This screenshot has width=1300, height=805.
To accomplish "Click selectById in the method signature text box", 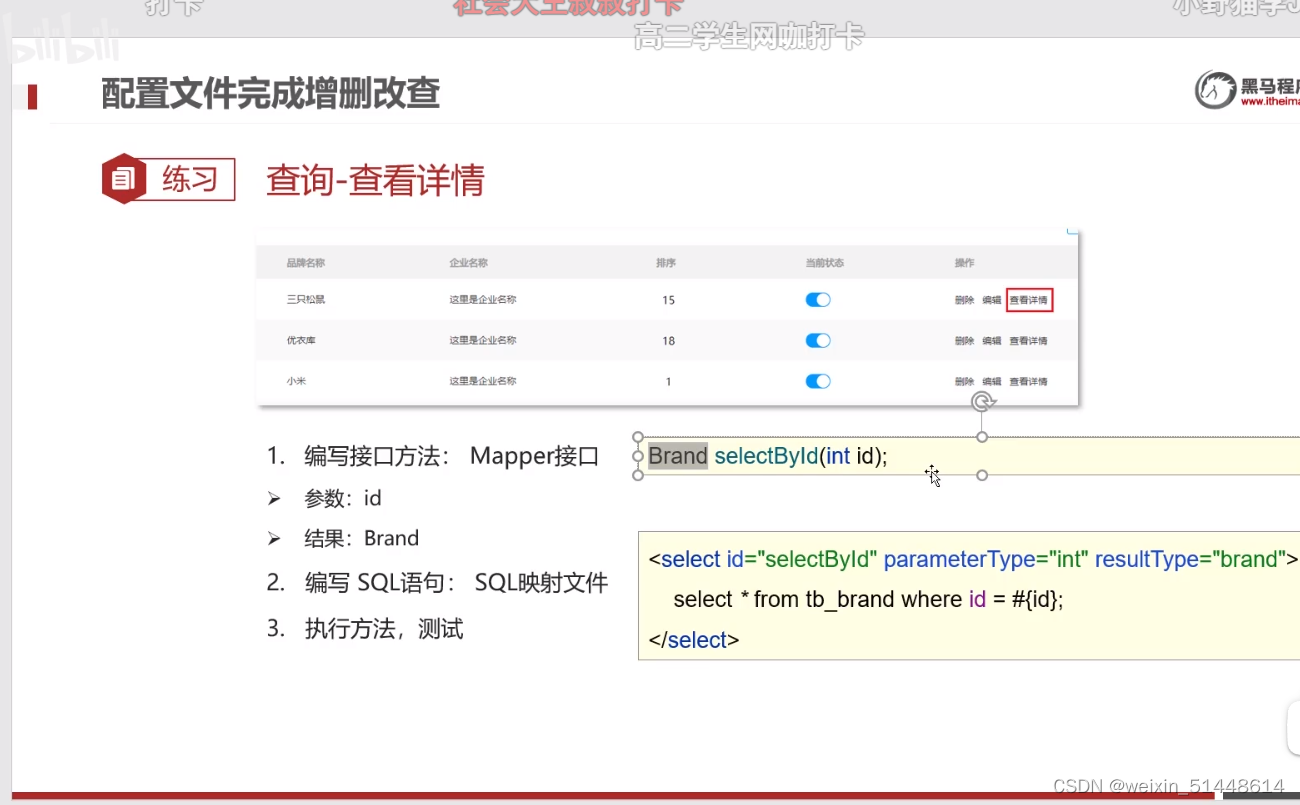I will [767, 456].
